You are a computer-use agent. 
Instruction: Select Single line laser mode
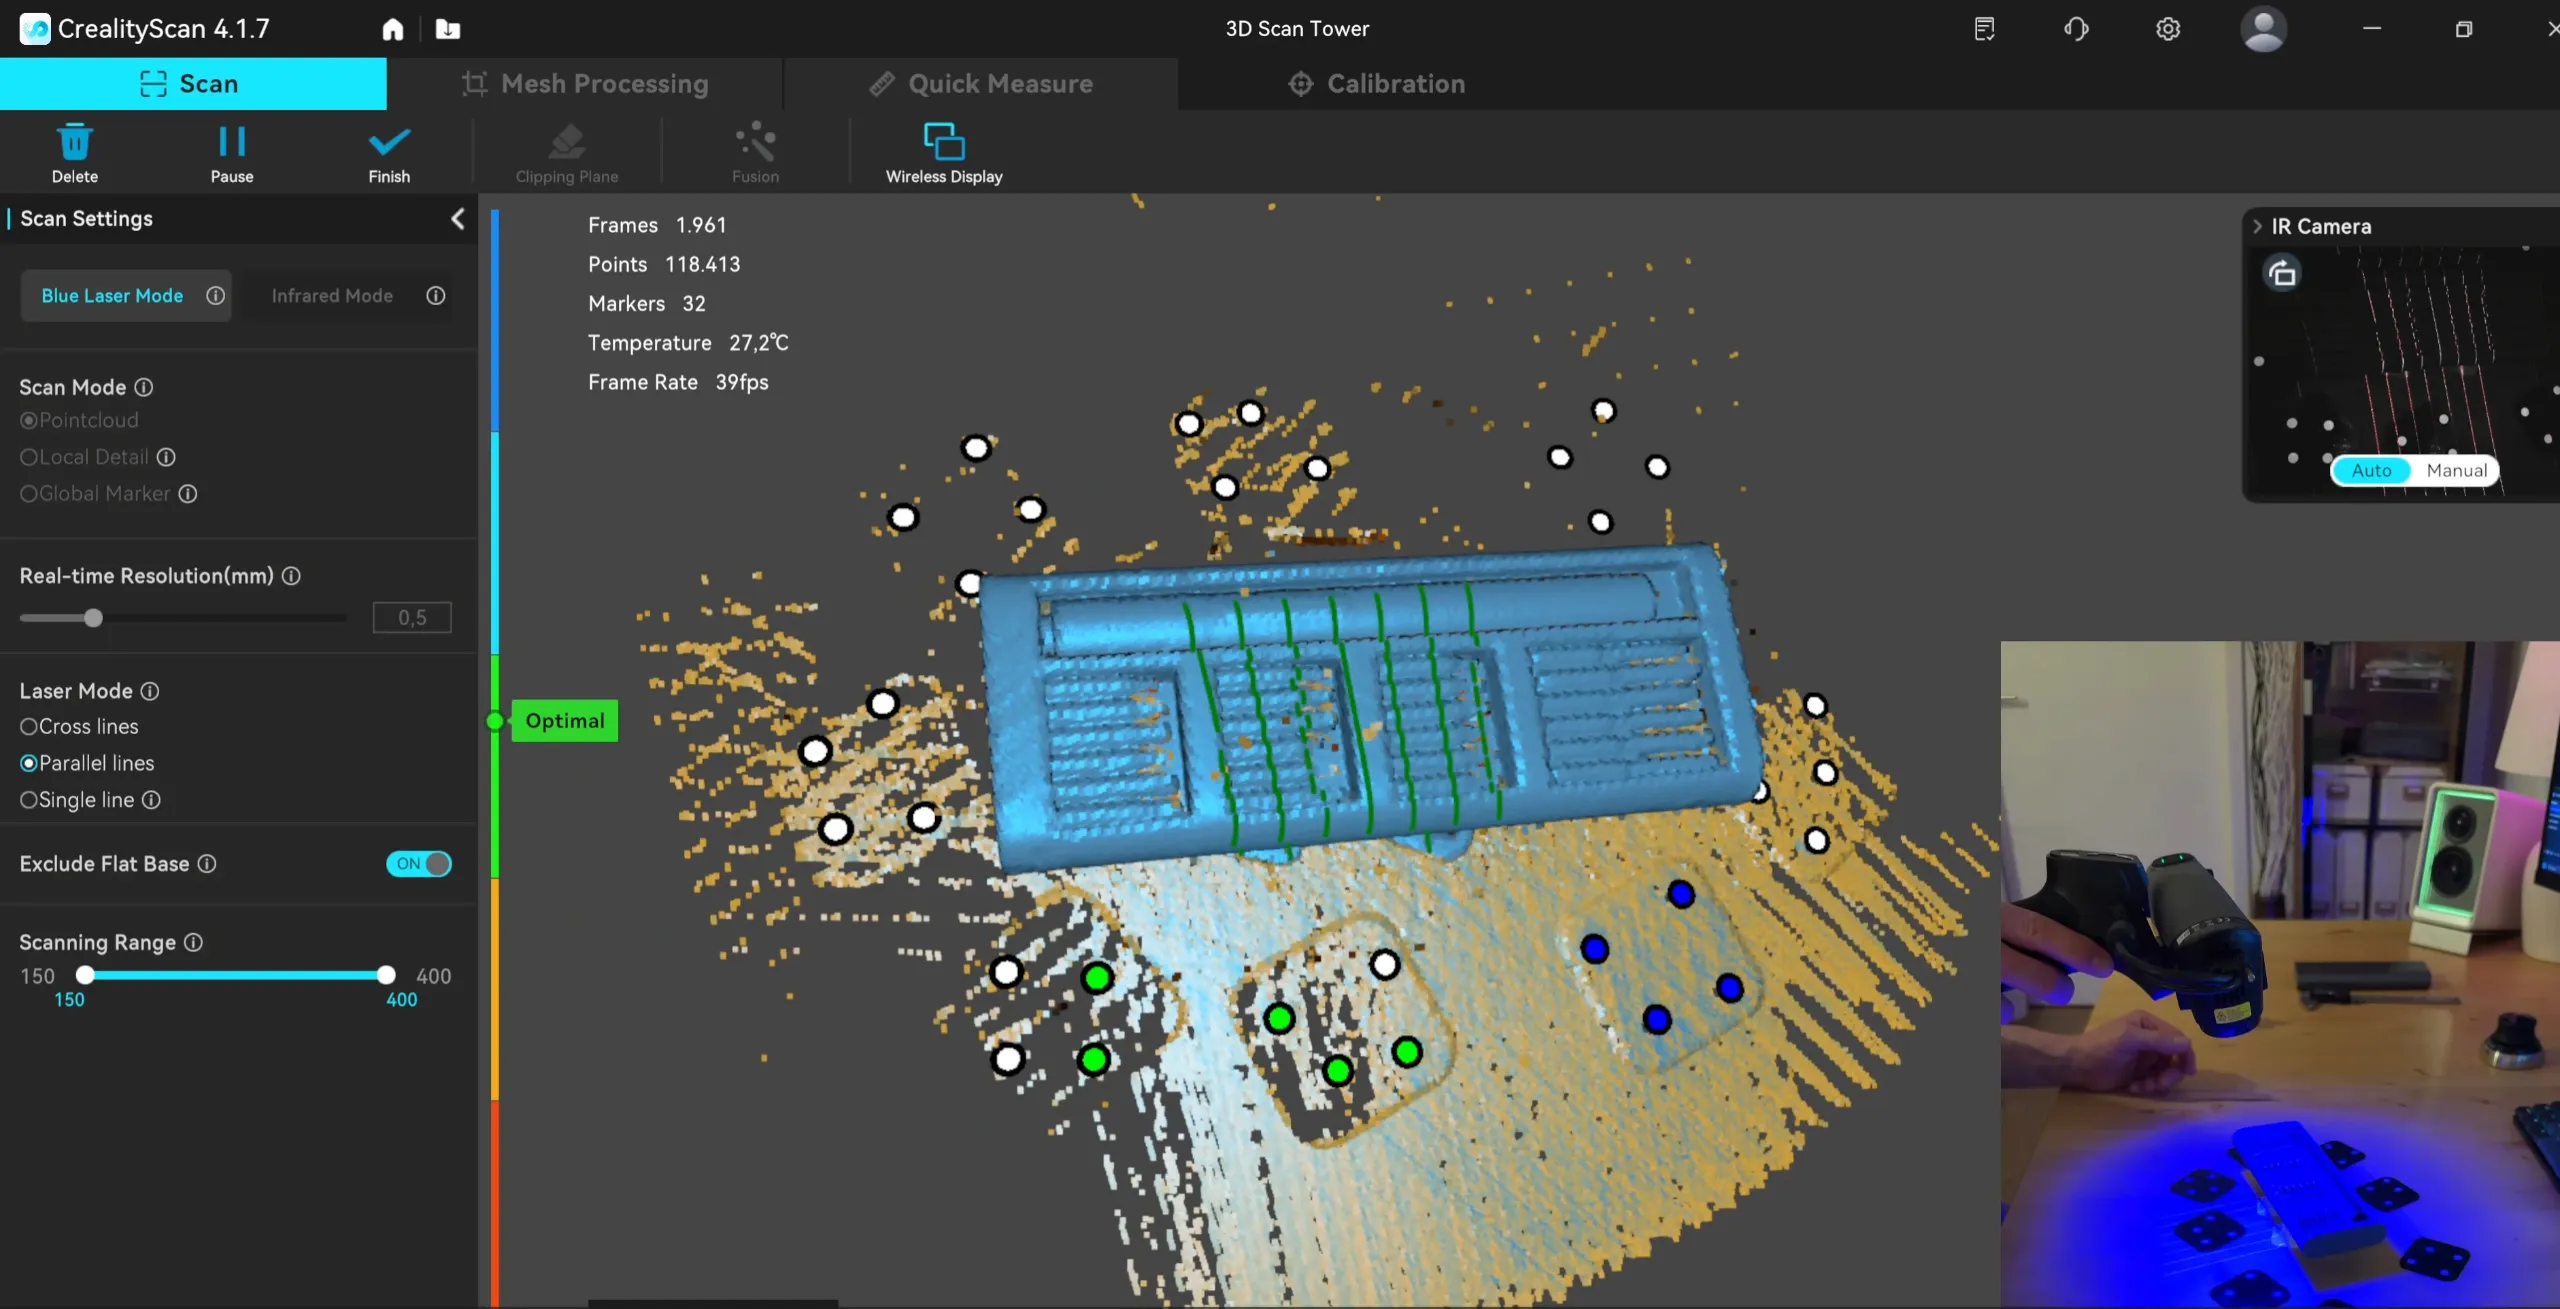pyautogui.click(x=29, y=800)
